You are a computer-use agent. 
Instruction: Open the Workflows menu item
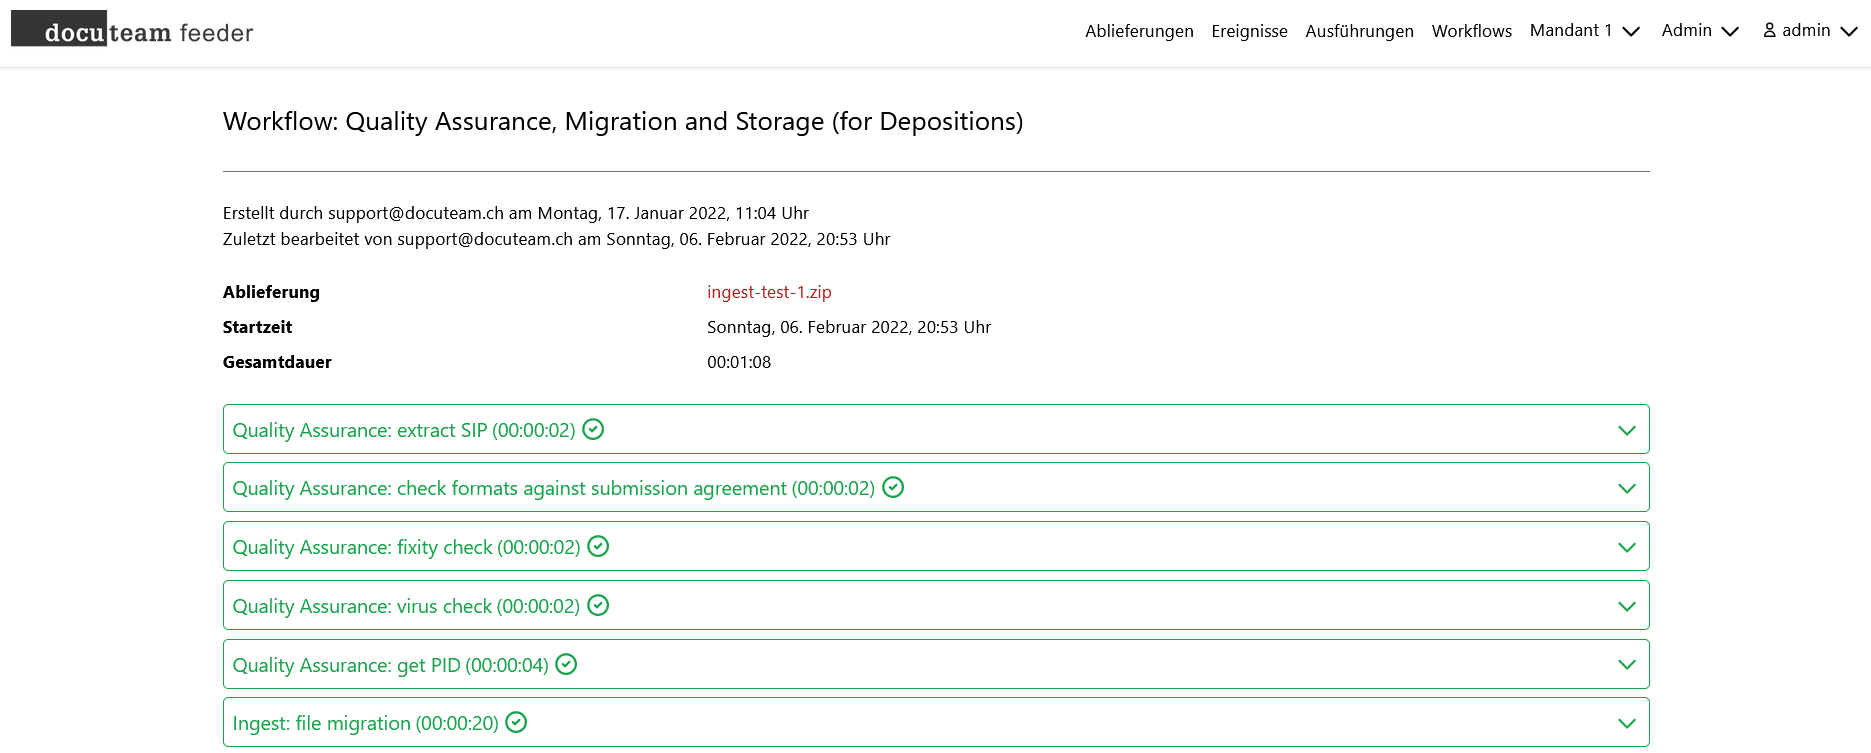(1471, 31)
